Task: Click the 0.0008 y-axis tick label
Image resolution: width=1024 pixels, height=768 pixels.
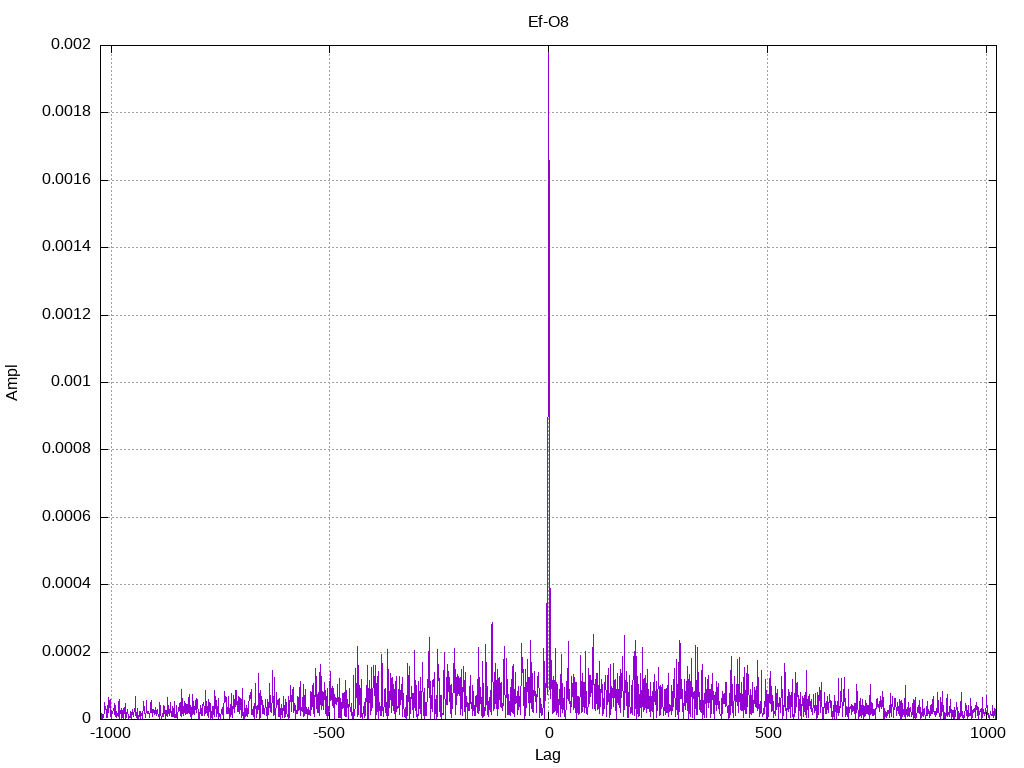Action: 66,449
